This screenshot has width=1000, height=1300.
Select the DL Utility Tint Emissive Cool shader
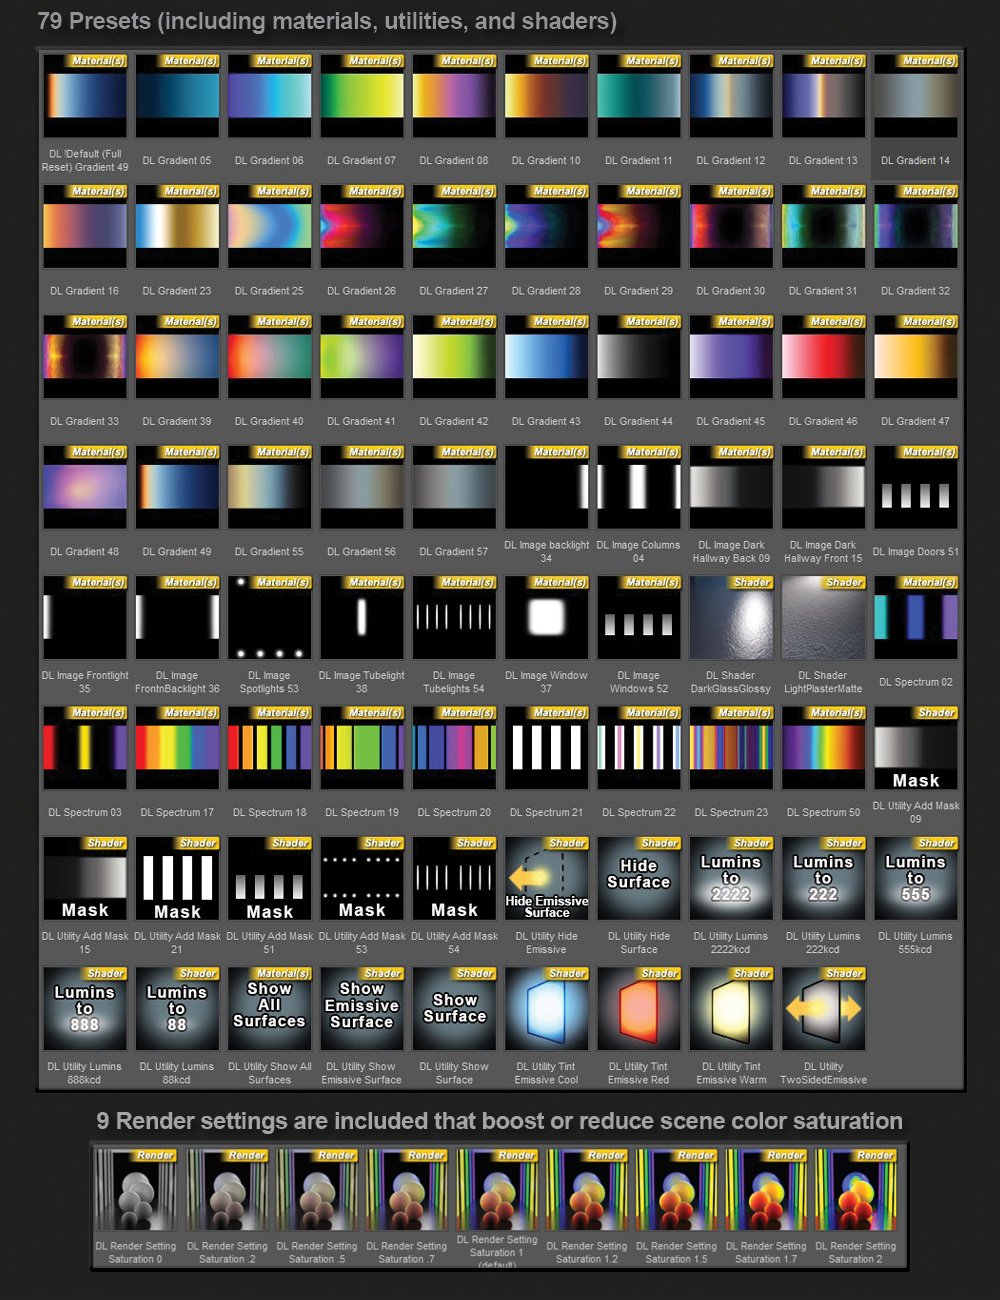[546, 1008]
